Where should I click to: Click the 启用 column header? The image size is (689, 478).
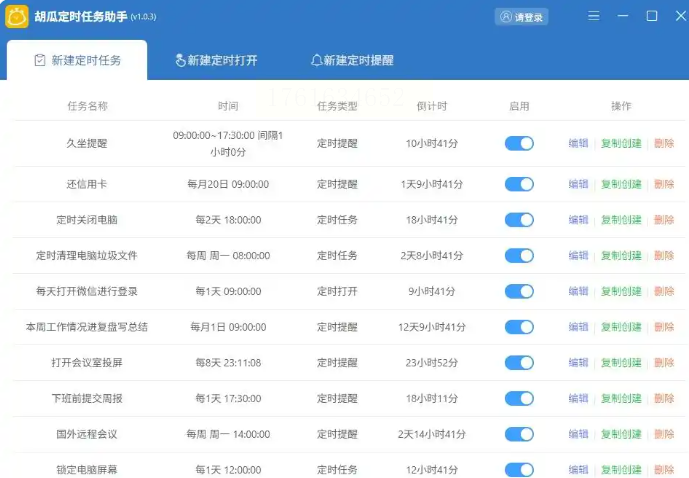click(519, 106)
